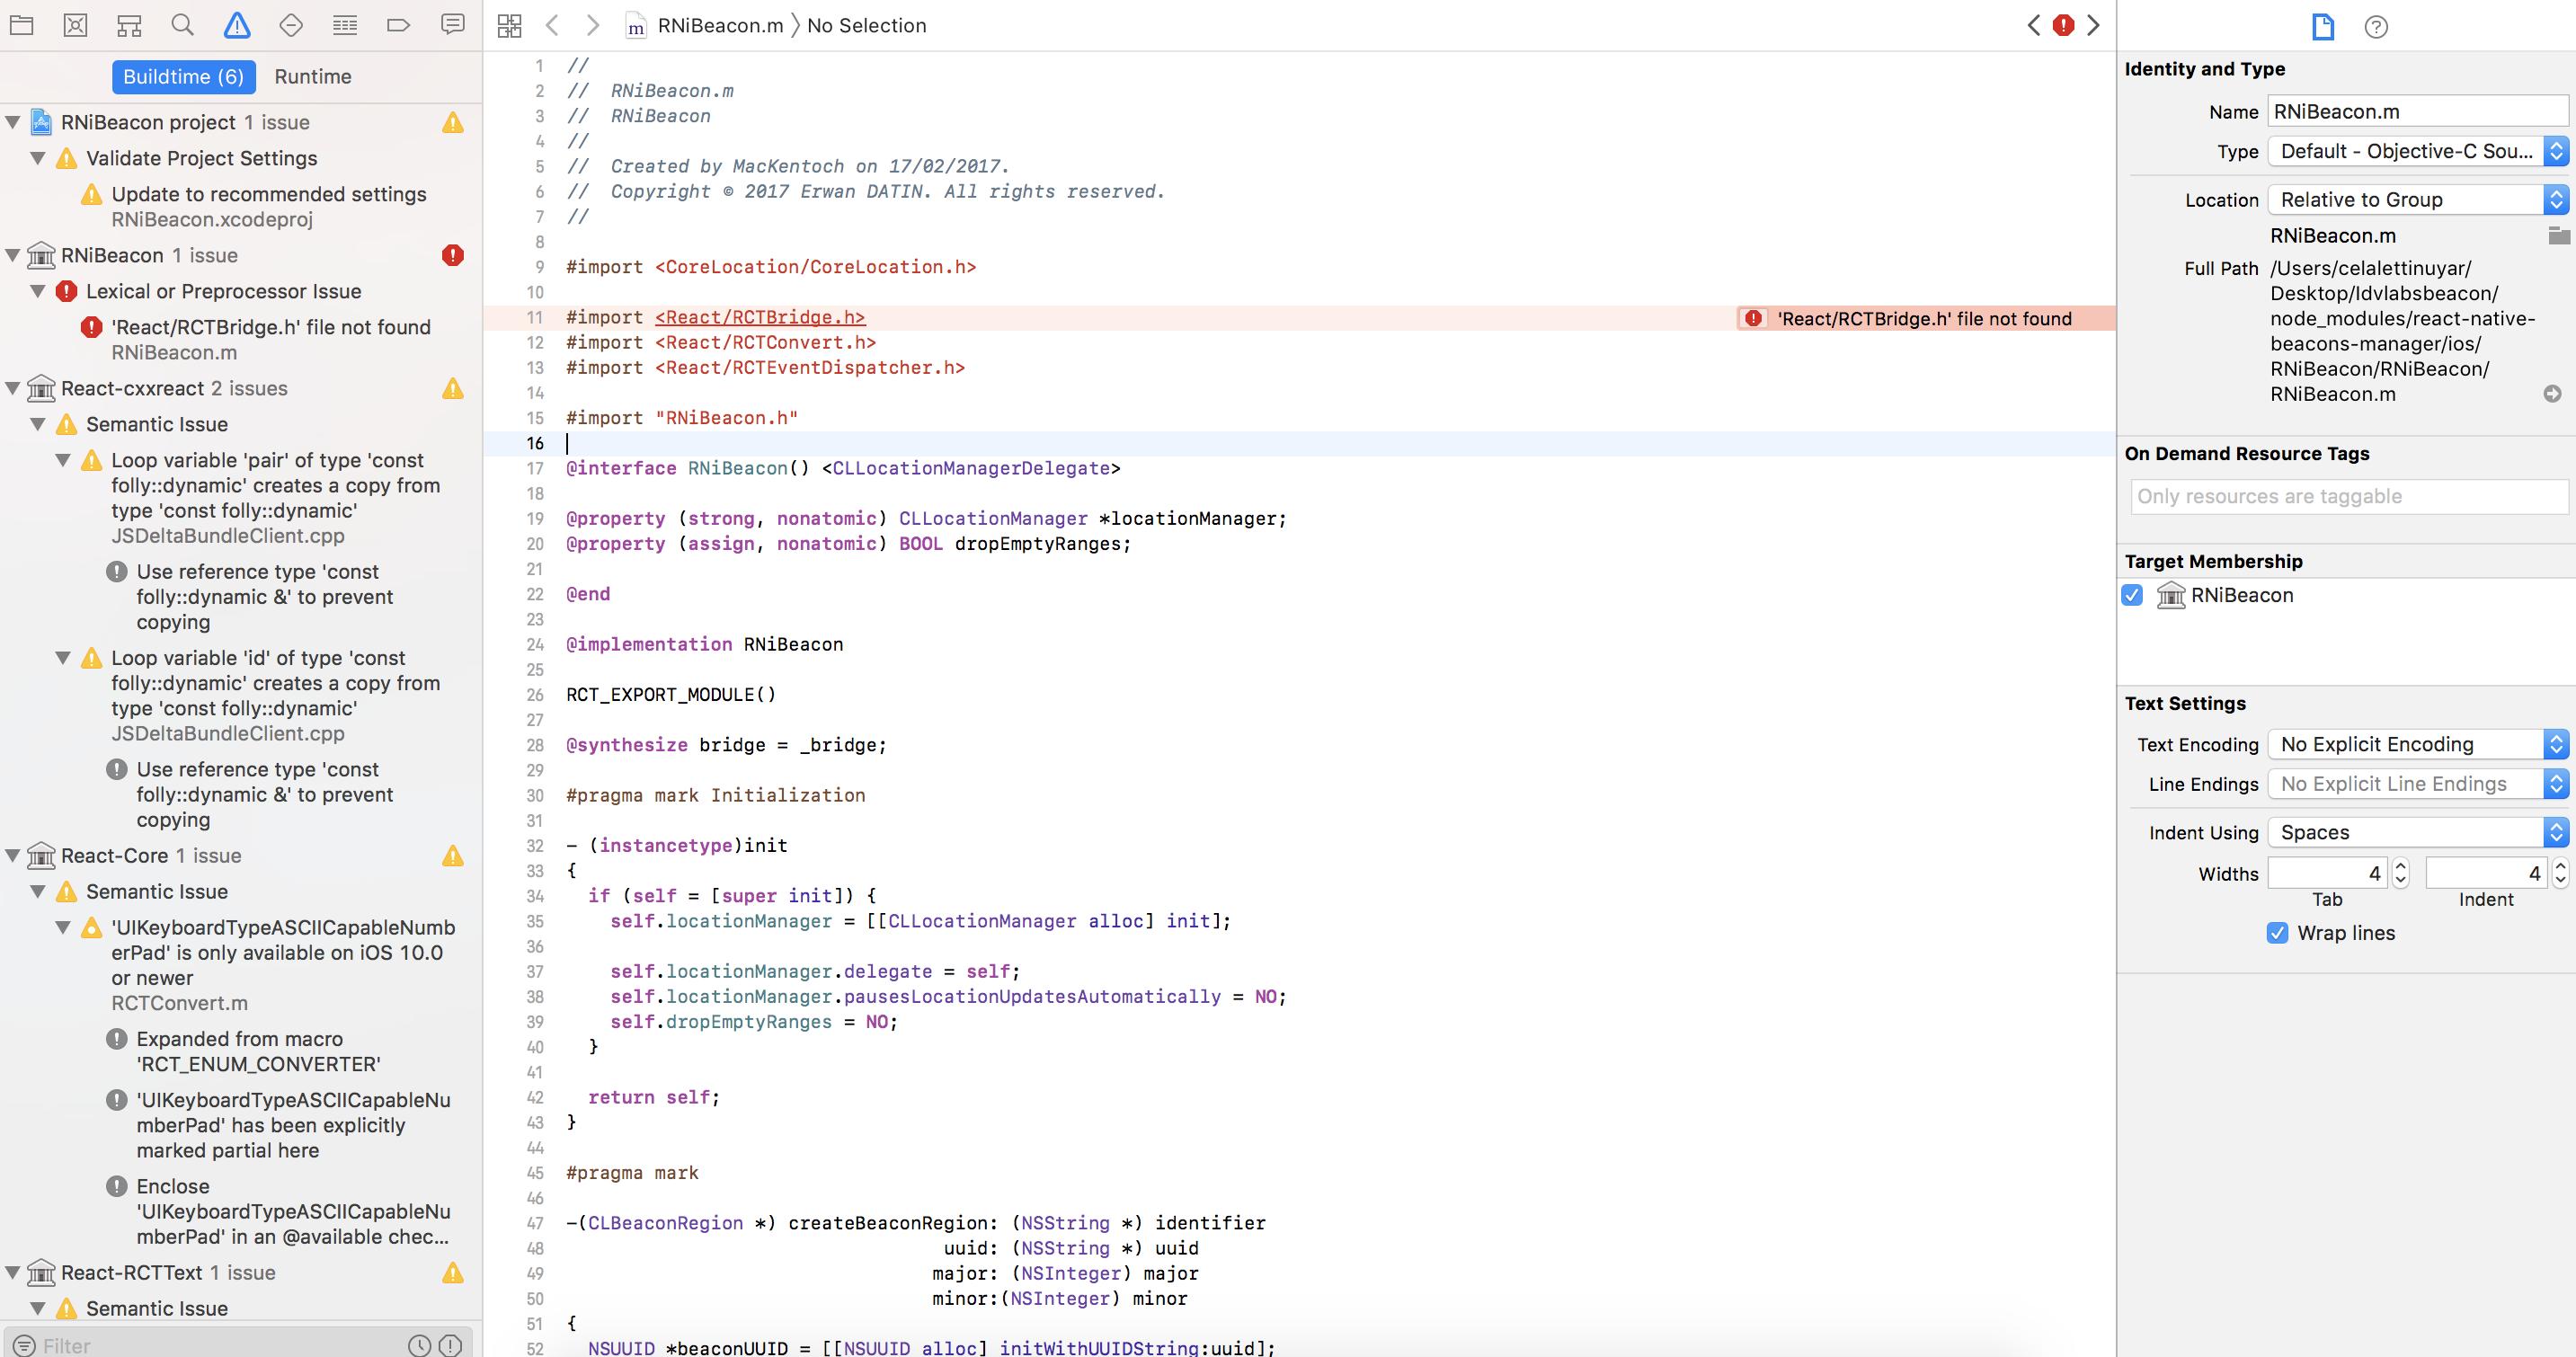Open the Breakpoint navigator icon

coord(398,25)
